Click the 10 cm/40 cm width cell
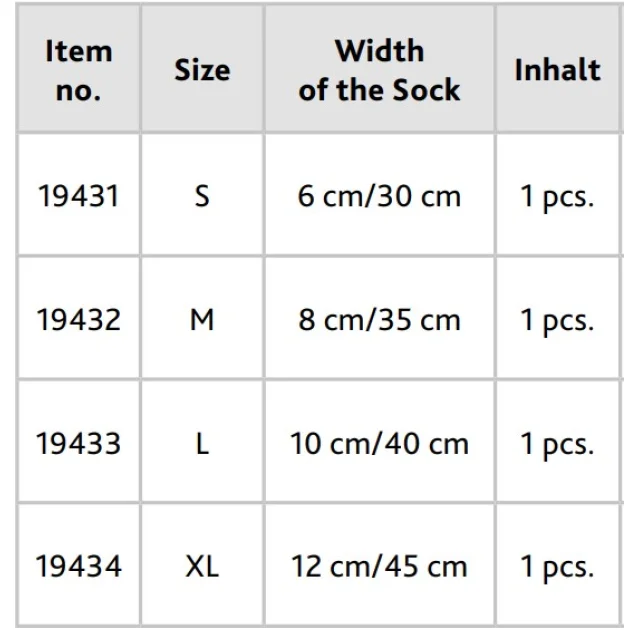Screen dimensions: 640x630 click(379, 444)
